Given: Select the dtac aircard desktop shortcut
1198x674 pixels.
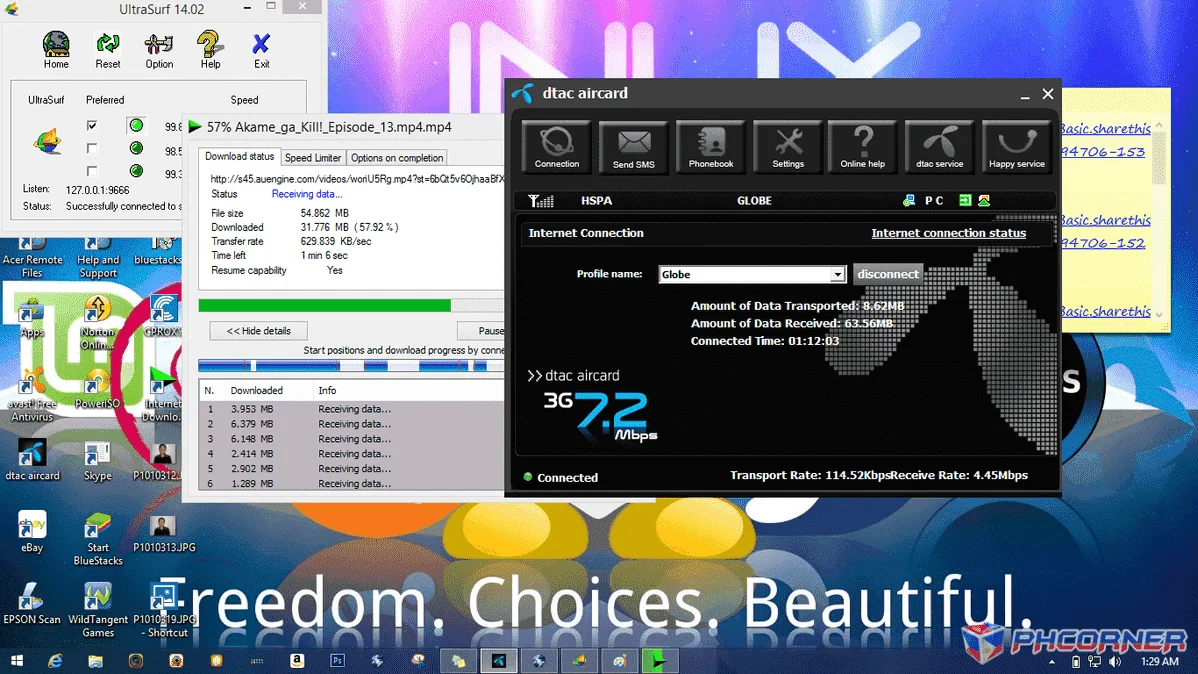Looking at the screenshot, I should (32, 460).
